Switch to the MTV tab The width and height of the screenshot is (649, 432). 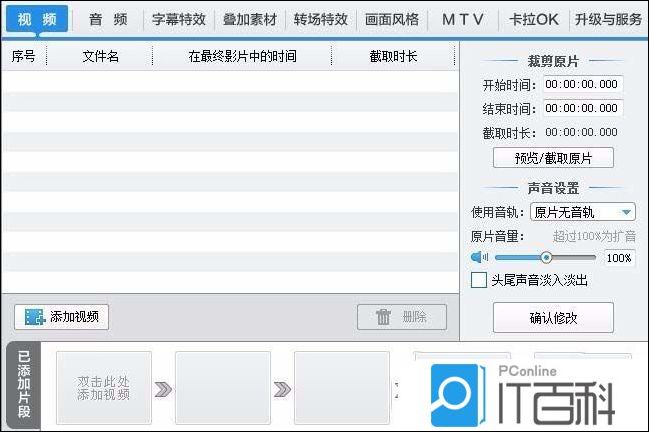463,19
